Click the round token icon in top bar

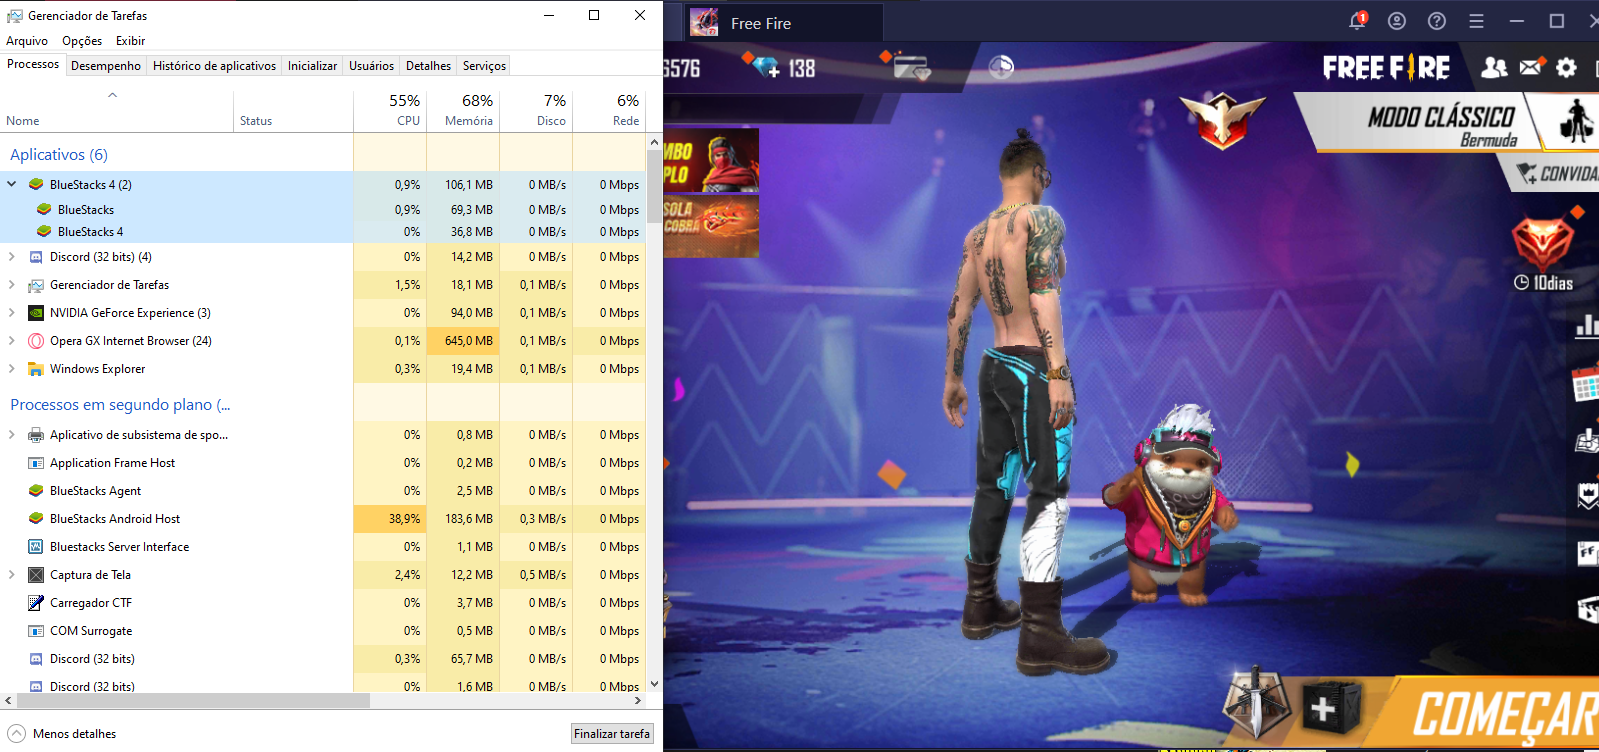pyautogui.click(x=1001, y=67)
